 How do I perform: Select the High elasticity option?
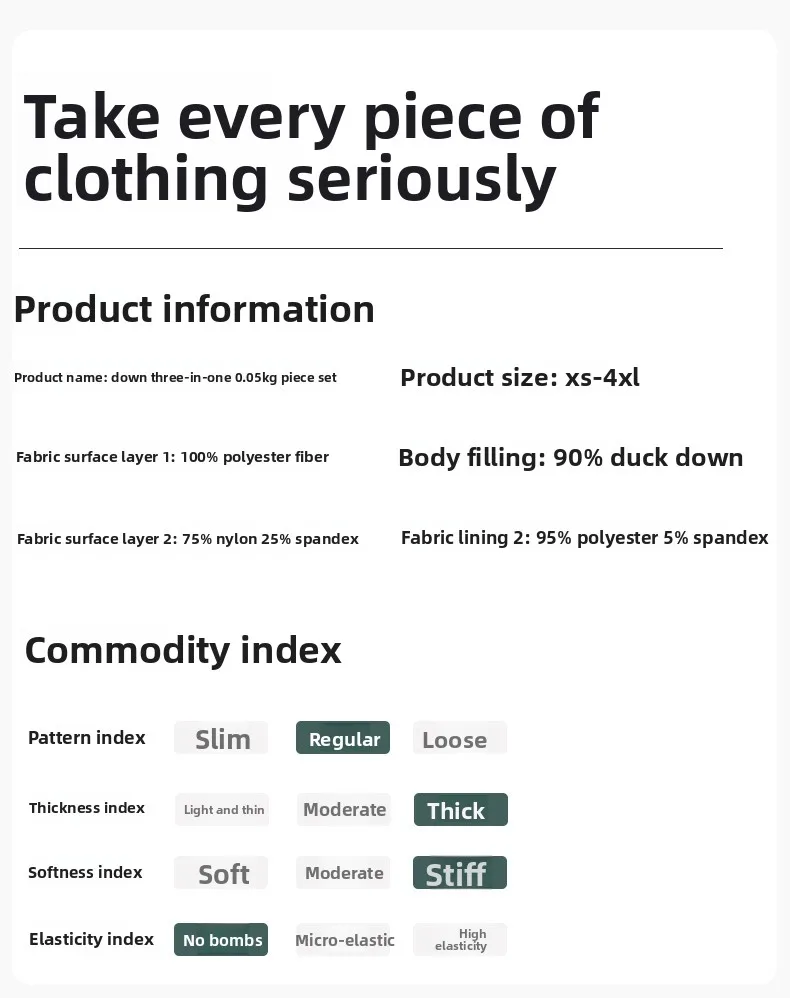pyautogui.click(x=460, y=939)
